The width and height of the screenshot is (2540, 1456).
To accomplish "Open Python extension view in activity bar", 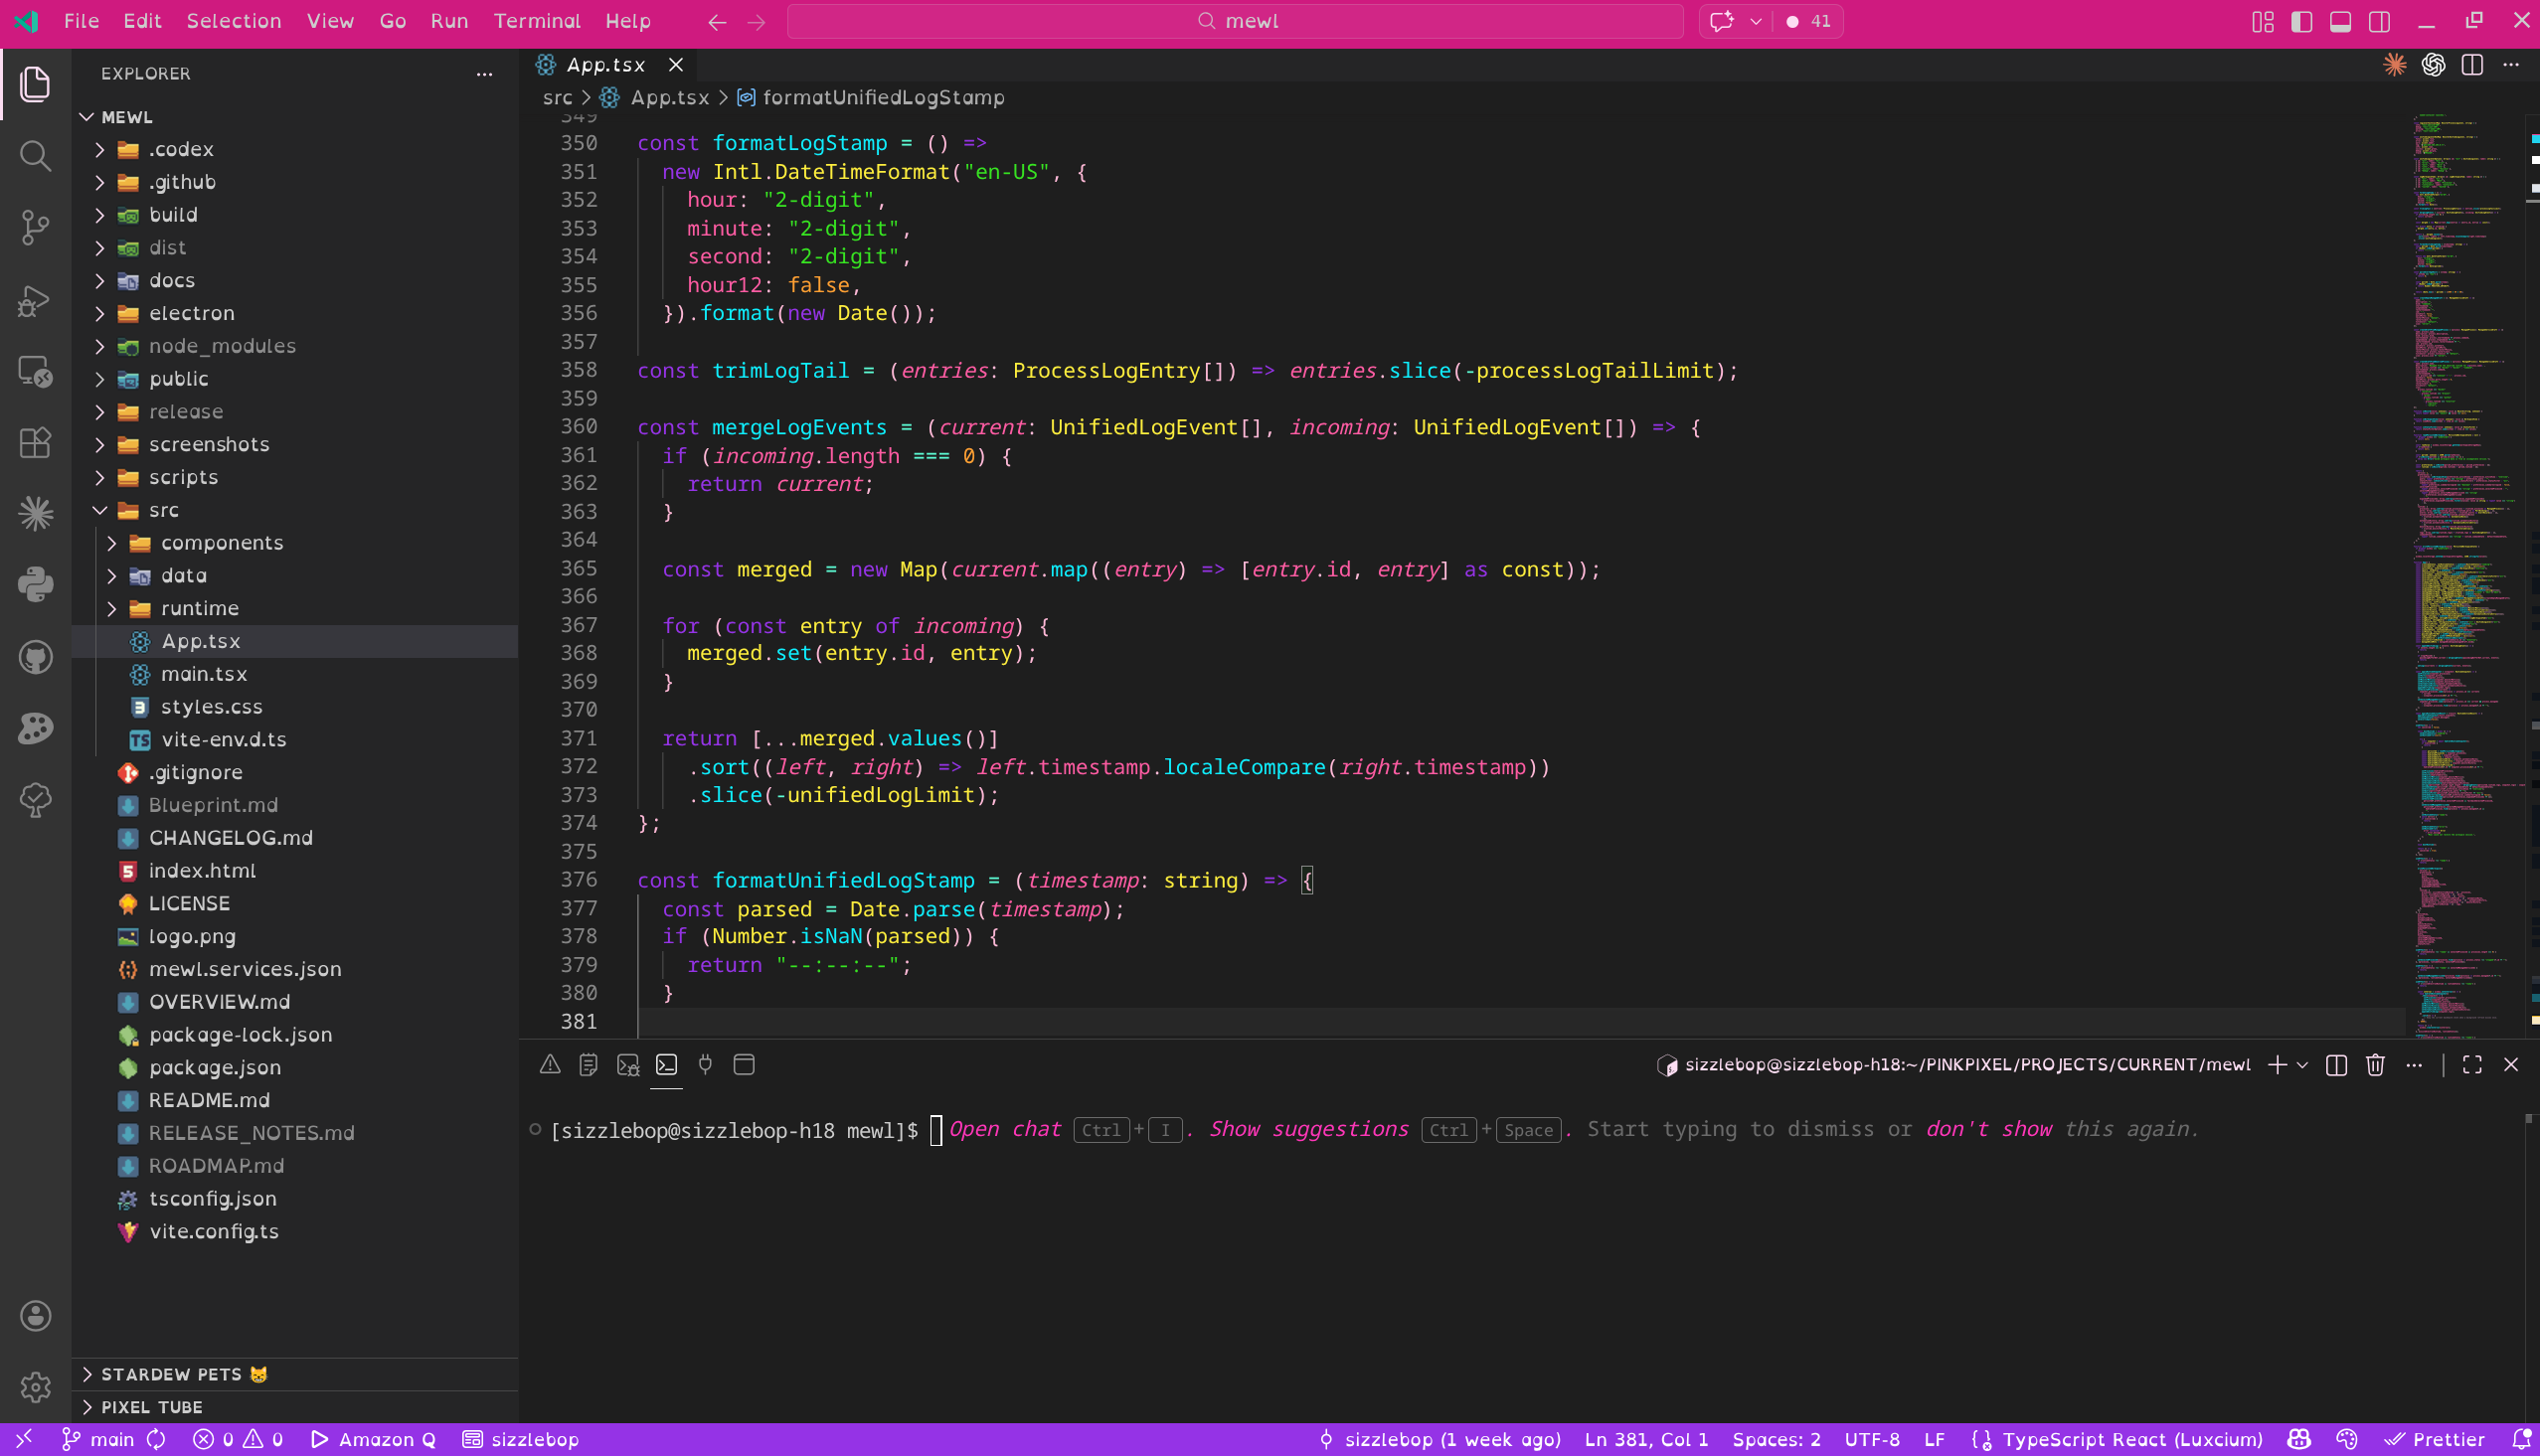I will [x=35, y=584].
